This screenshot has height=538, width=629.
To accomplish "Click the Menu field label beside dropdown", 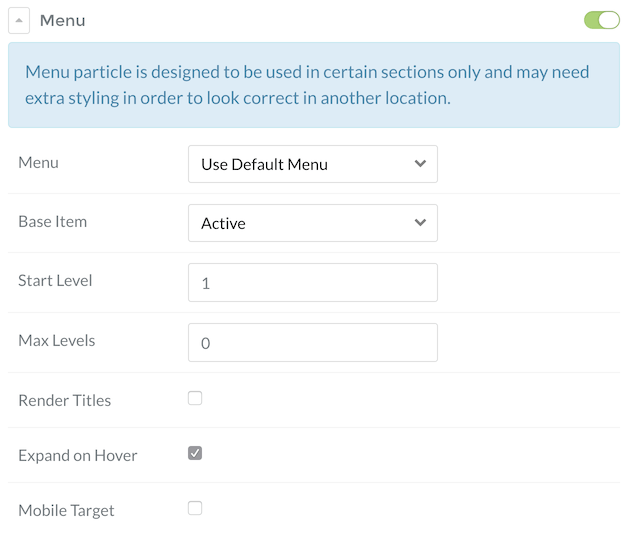I will [38, 162].
